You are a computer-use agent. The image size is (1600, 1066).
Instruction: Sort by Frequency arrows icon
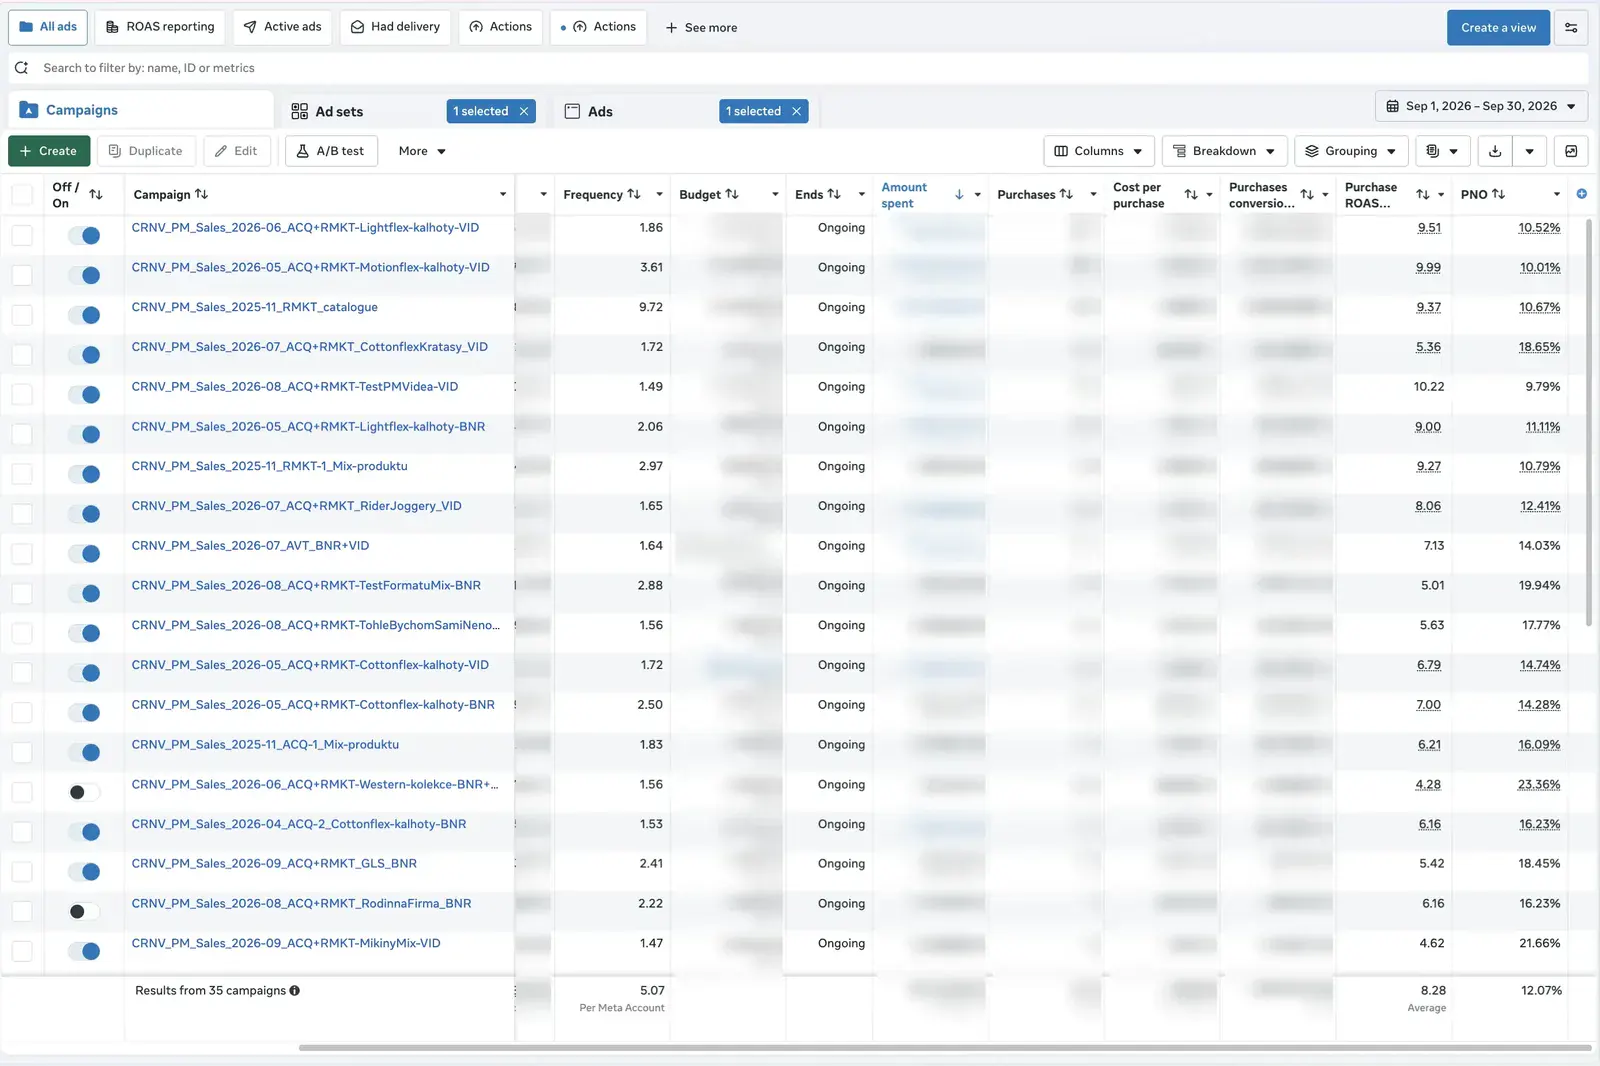[x=634, y=194]
